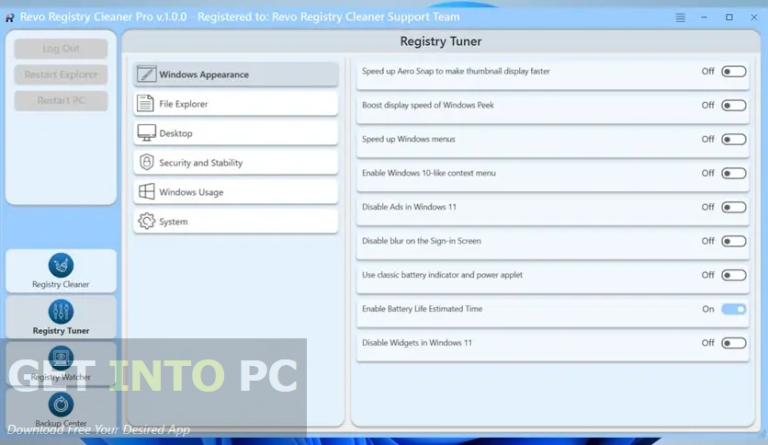768x445 pixels.
Task: Enable Disable Ads in Windows 11 switch
Action: [x=733, y=208]
